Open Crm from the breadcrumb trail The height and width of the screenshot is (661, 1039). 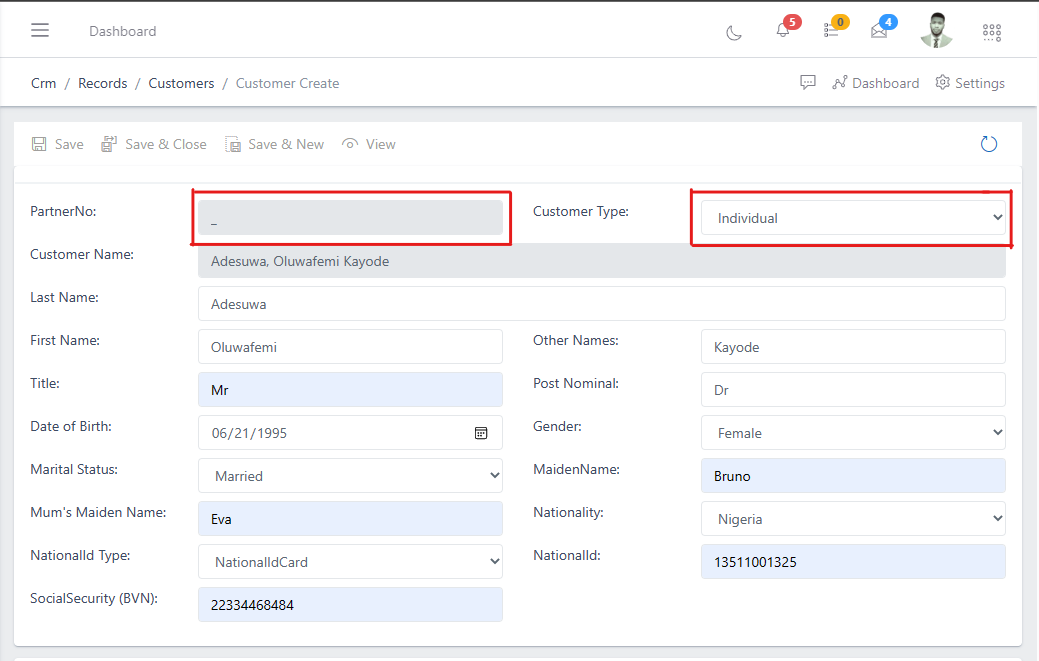43,83
